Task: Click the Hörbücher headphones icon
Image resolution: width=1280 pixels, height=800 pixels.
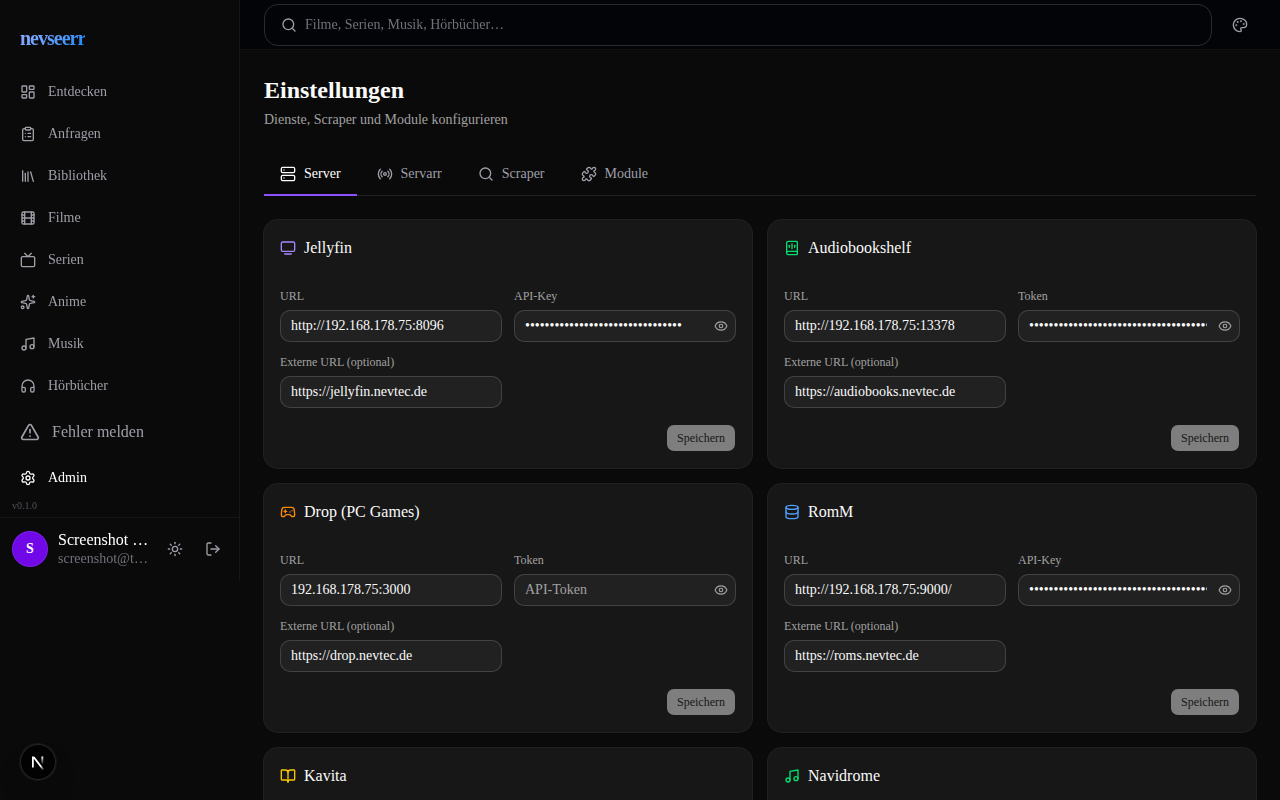Action: [x=28, y=386]
